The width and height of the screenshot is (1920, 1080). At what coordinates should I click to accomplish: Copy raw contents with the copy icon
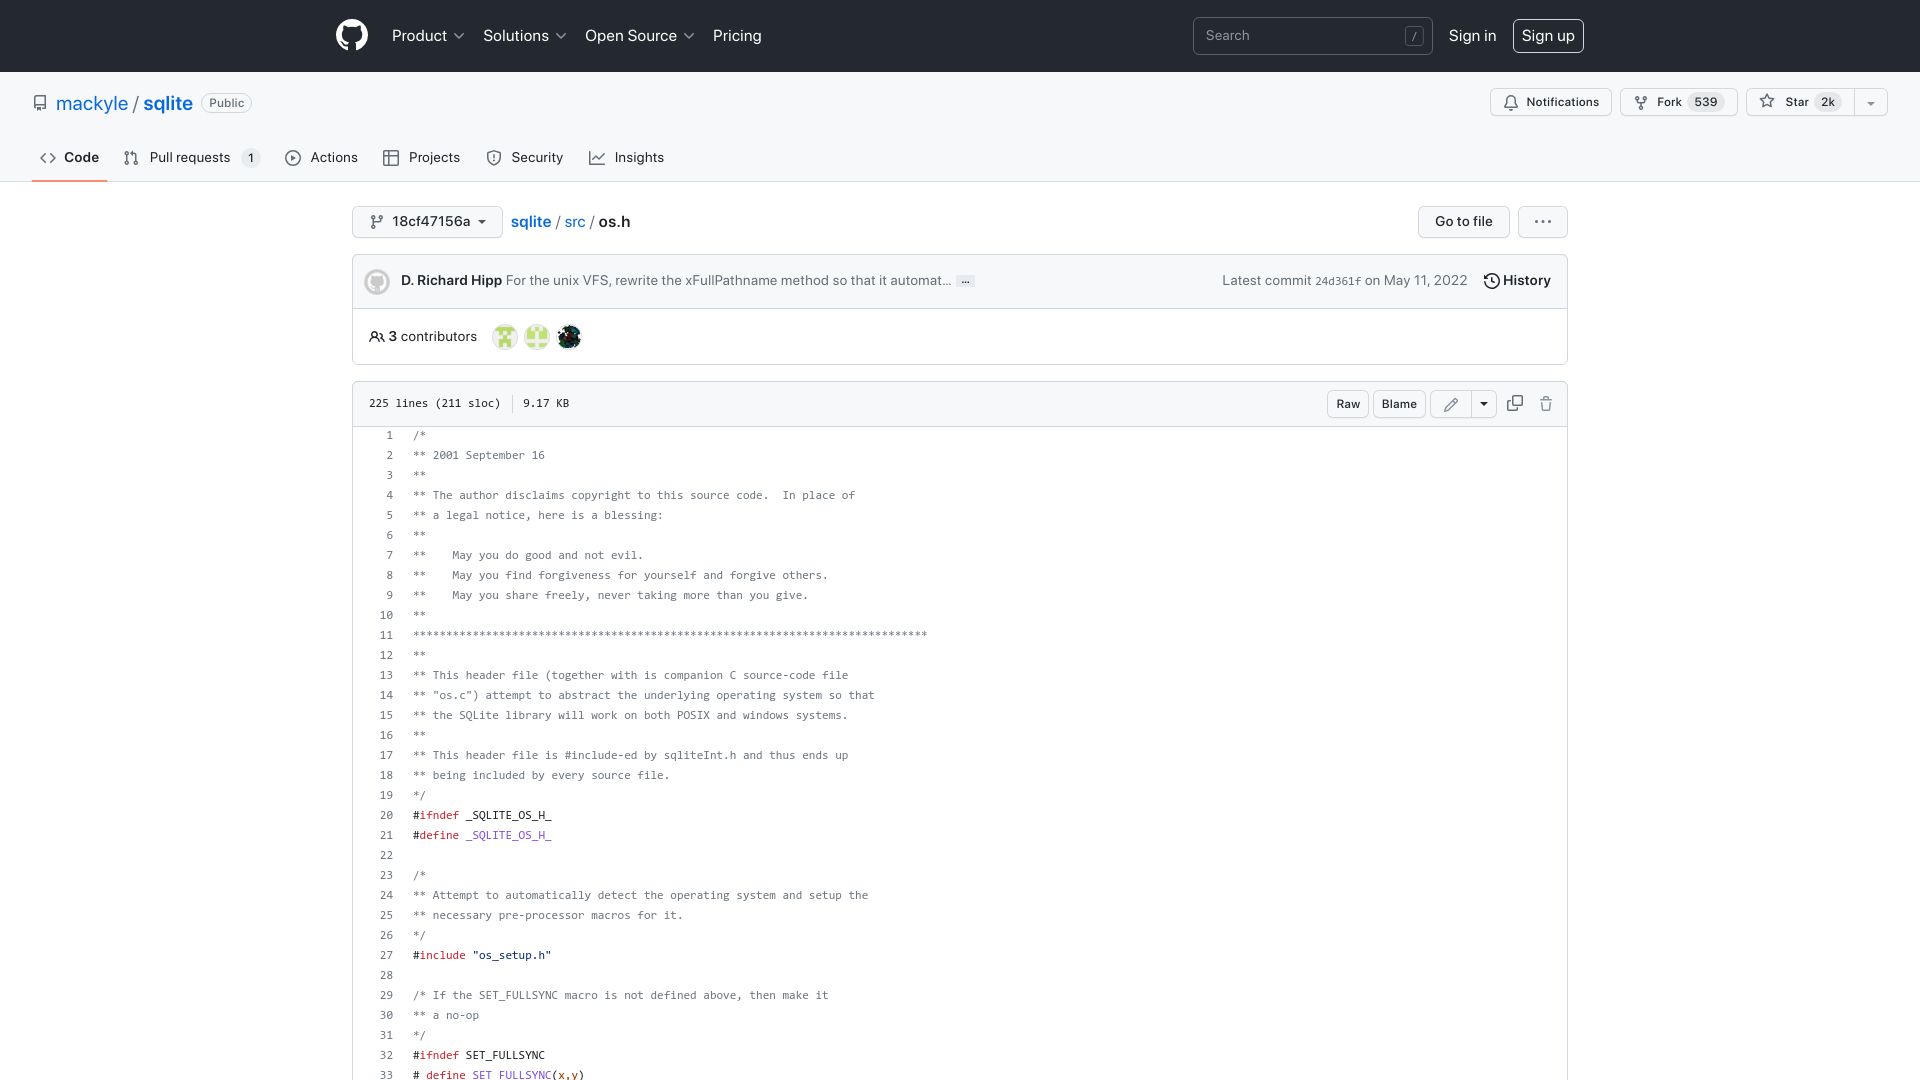(1515, 403)
